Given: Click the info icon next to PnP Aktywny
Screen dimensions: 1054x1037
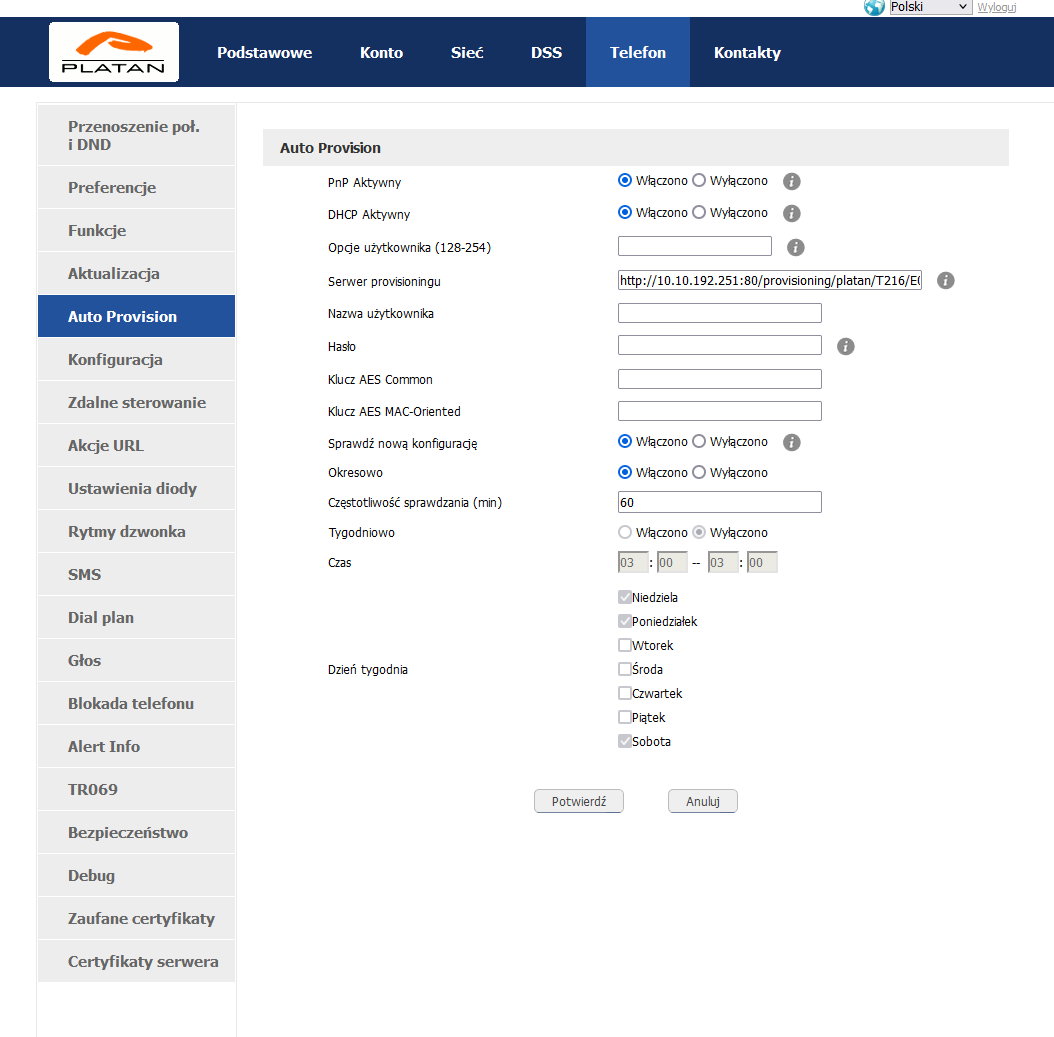Looking at the screenshot, I should click(791, 181).
